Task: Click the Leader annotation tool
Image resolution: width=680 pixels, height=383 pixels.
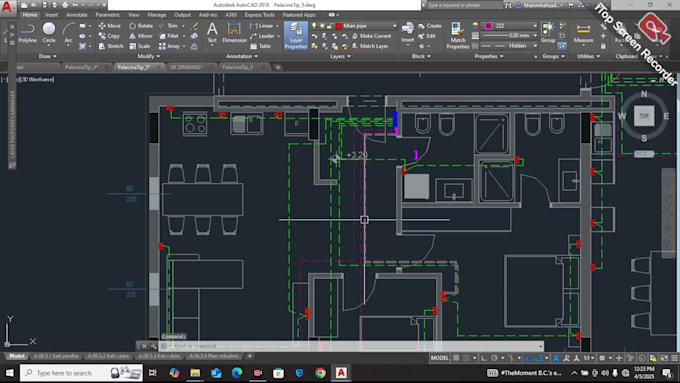Action: click(x=262, y=36)
